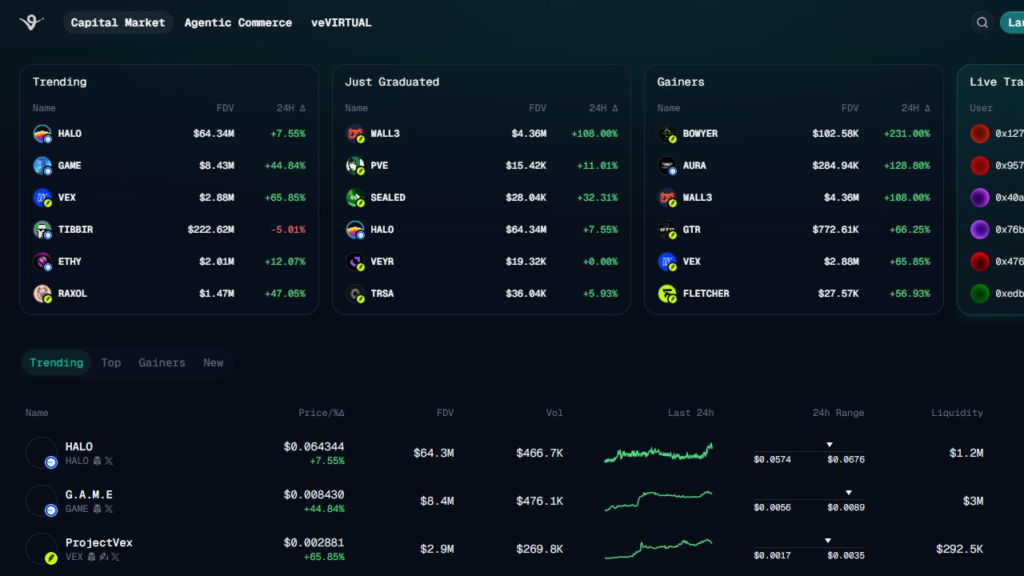The height and width of the screenshot is (576, 1024).
Task: Click the VEX token icon in Trending card
Action: (x=42, y=197)
